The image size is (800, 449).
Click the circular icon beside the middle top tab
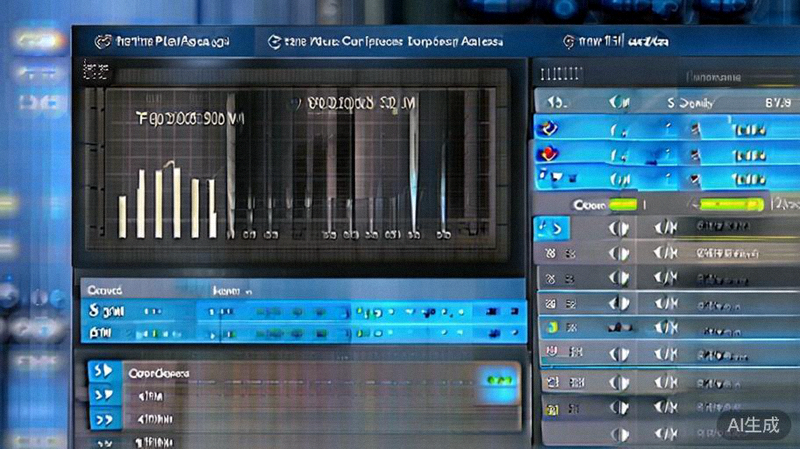point(275,42)
